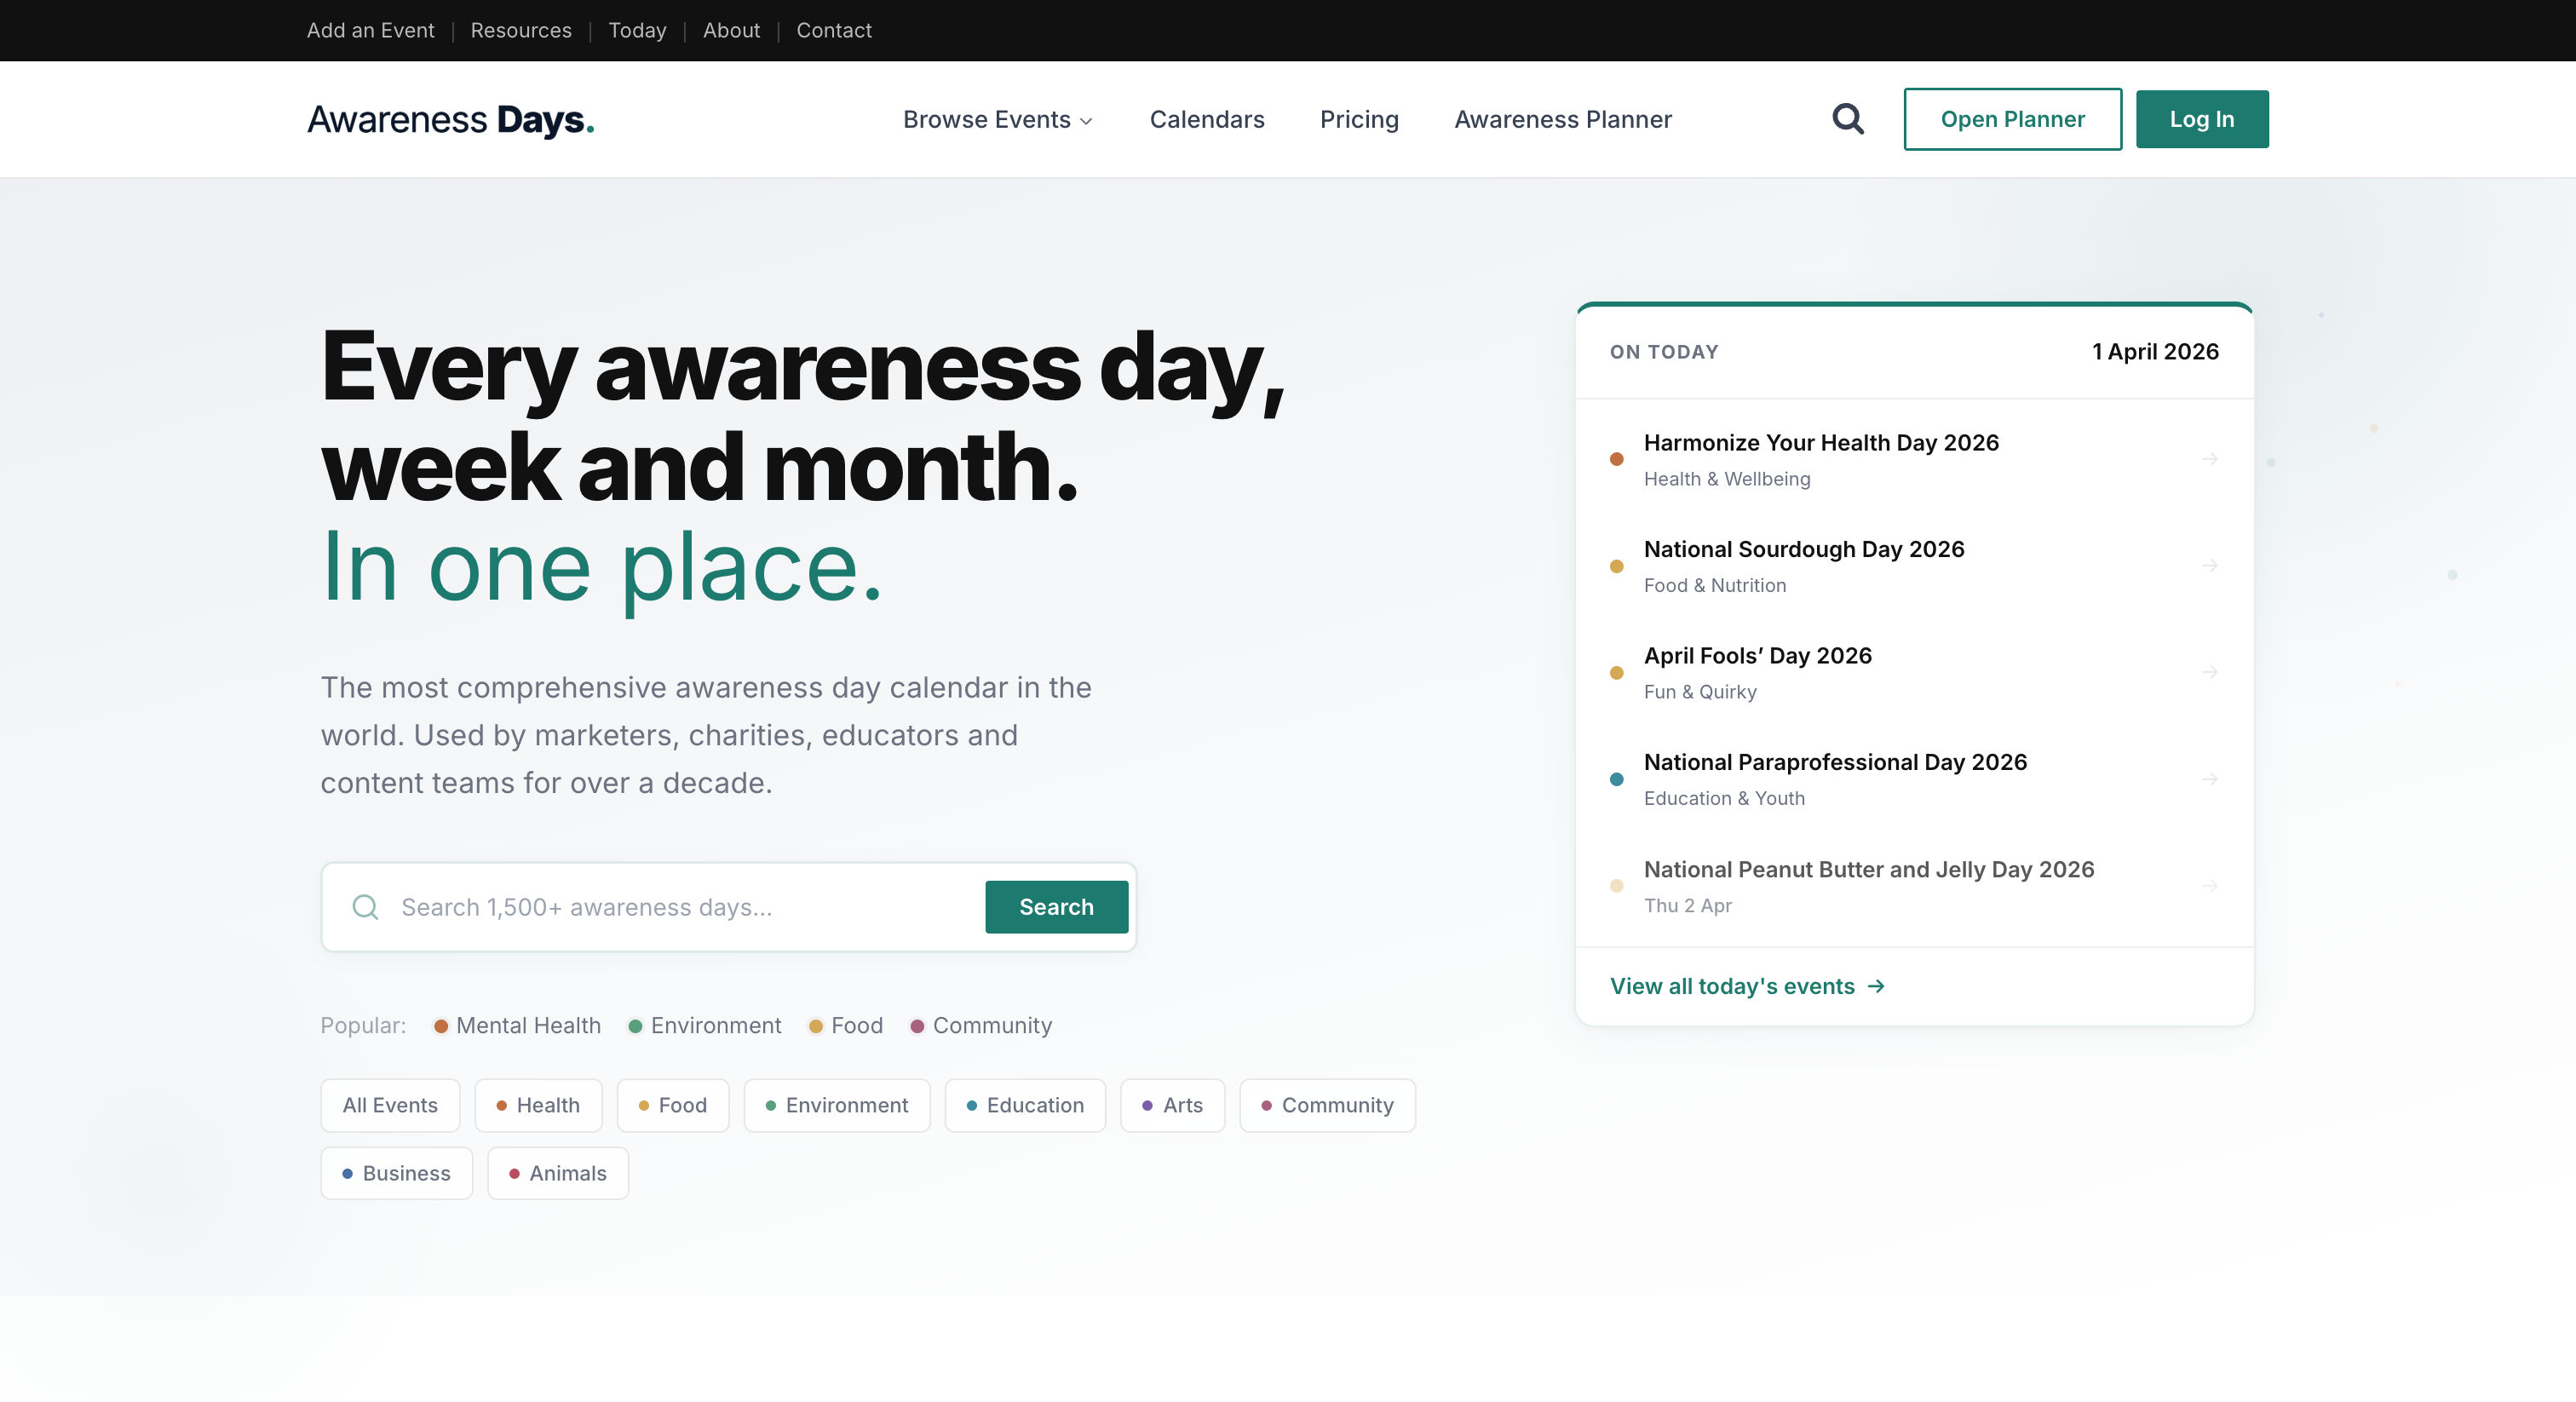Filter by the Community category chip
The width and height of the screenshot is (2576, 1402).
[1327, 1105]
